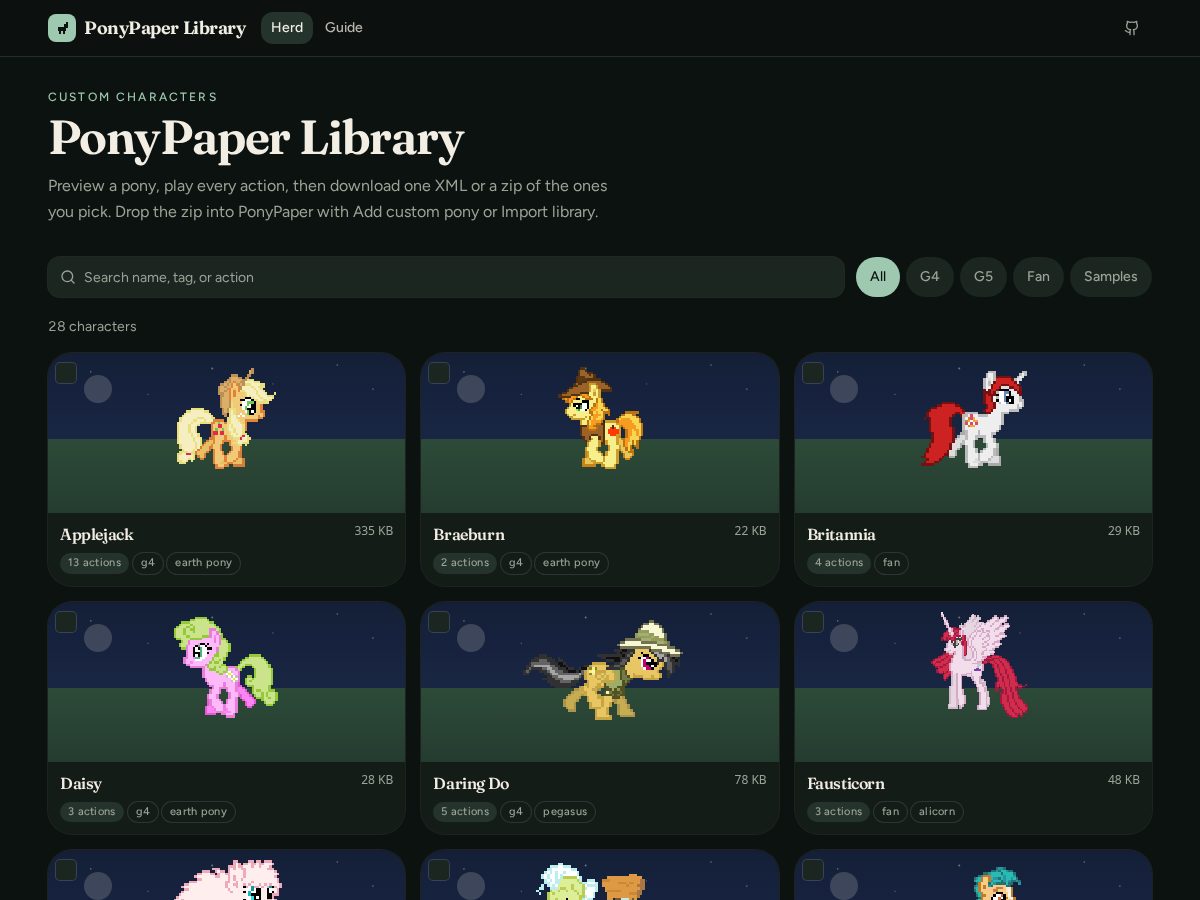Click the 78 KB size on Daring Do

(x=750, y=780)
